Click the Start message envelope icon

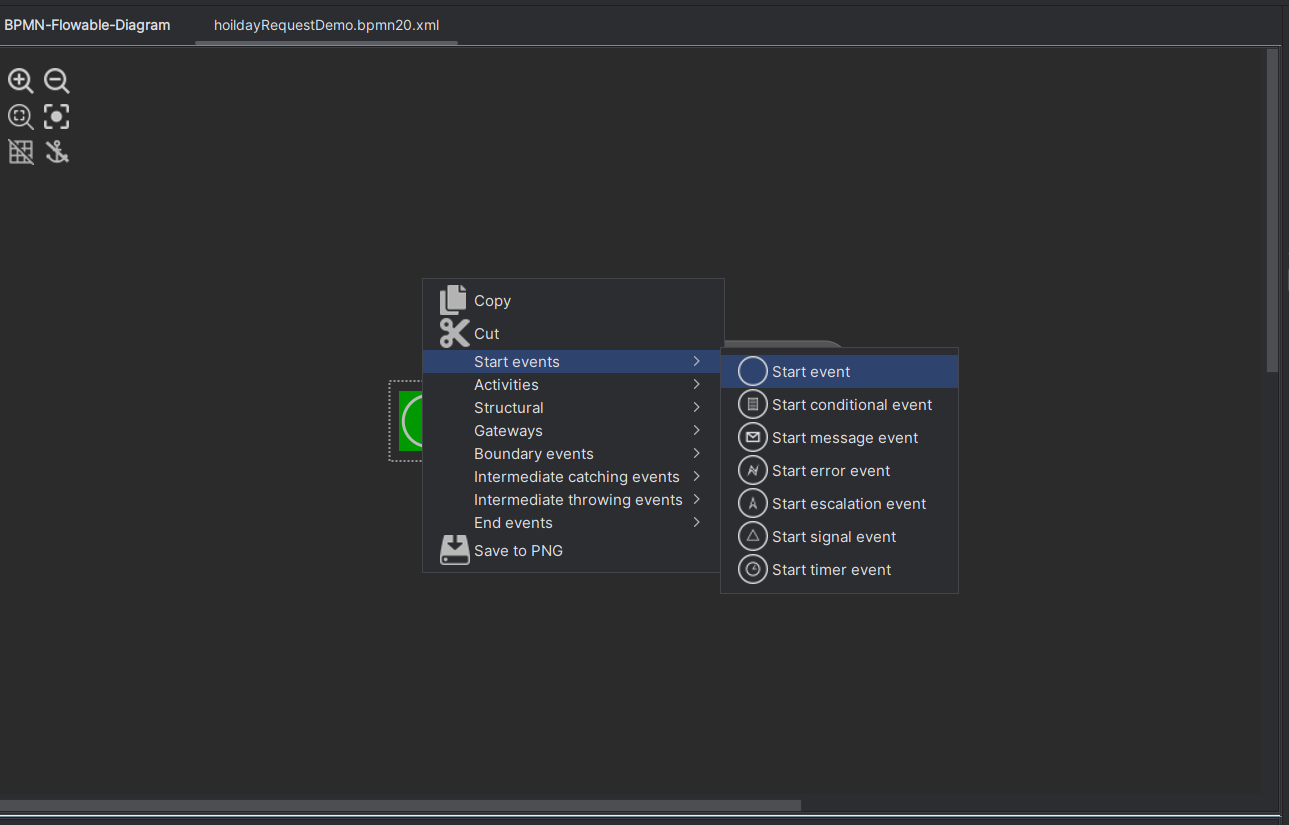753,438
